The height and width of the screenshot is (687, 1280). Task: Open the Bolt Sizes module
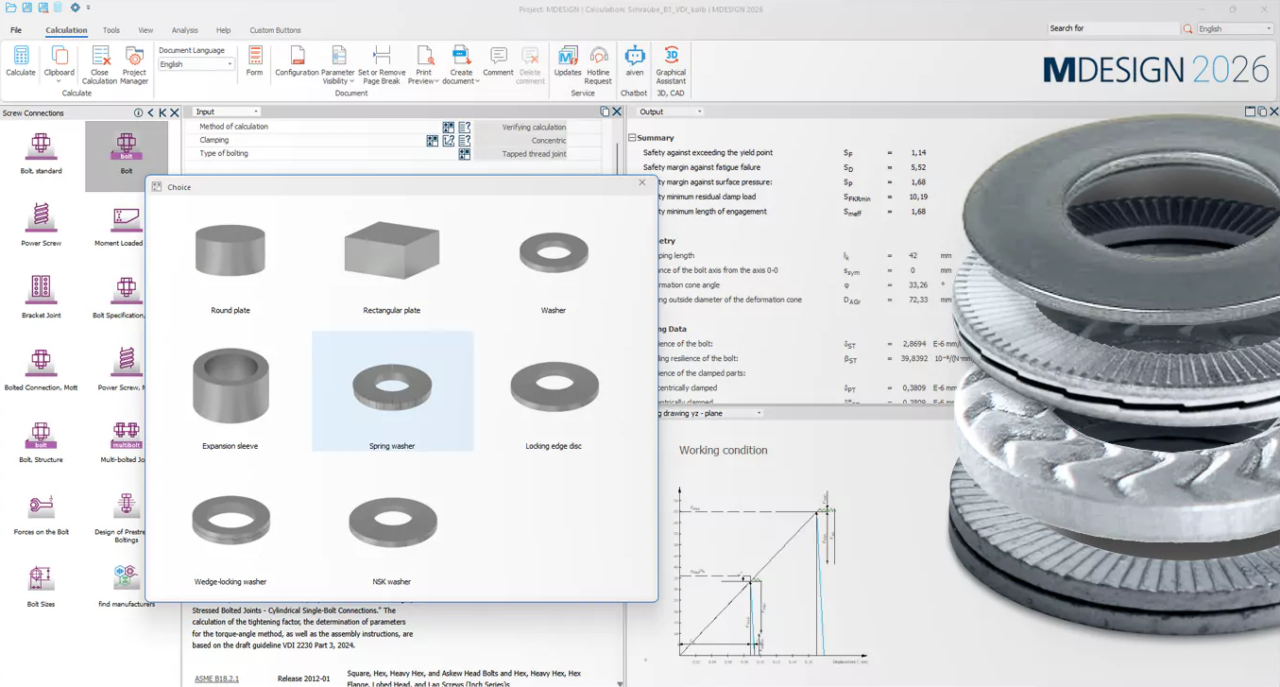41,586
